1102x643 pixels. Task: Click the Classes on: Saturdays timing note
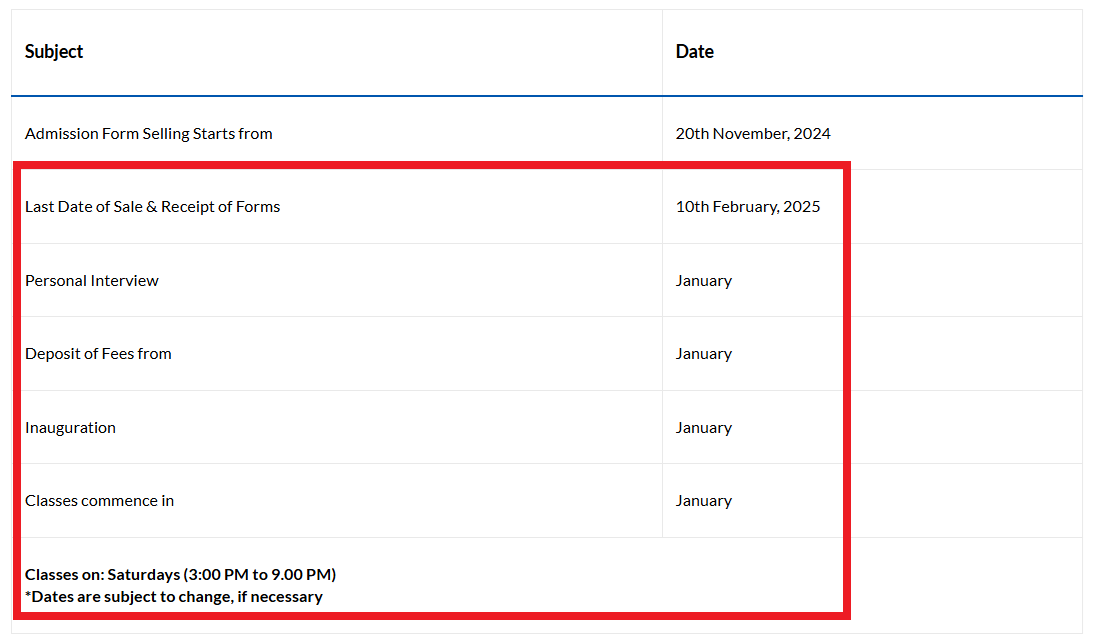(x=181, y=574)
